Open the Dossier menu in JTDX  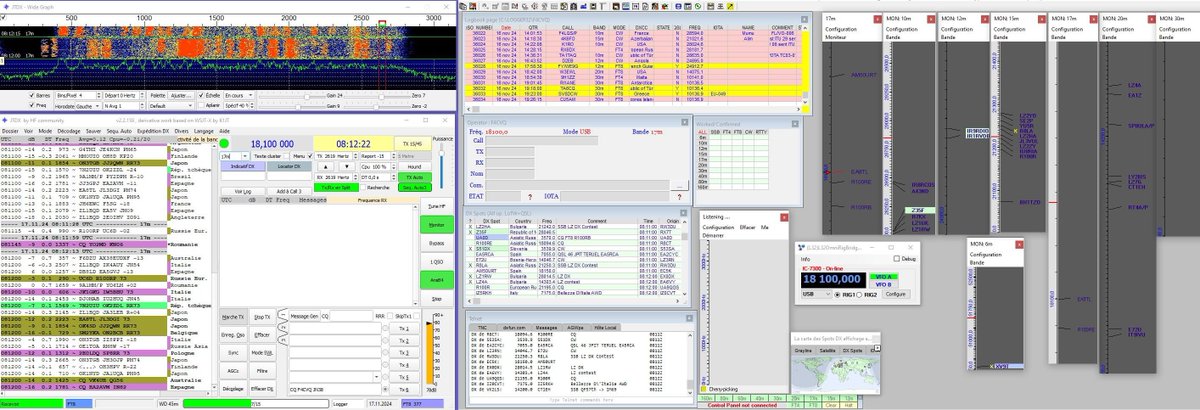[x=10, y=131]
